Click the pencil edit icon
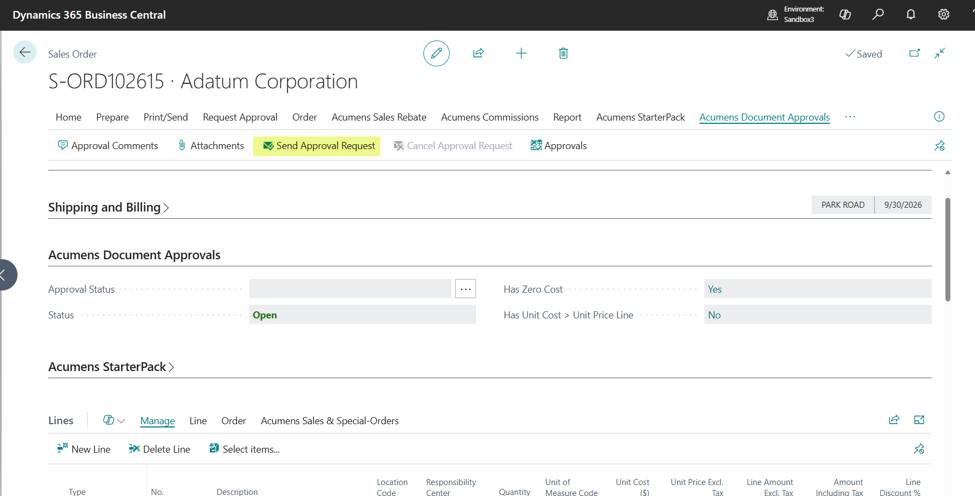 coord(437,53)
